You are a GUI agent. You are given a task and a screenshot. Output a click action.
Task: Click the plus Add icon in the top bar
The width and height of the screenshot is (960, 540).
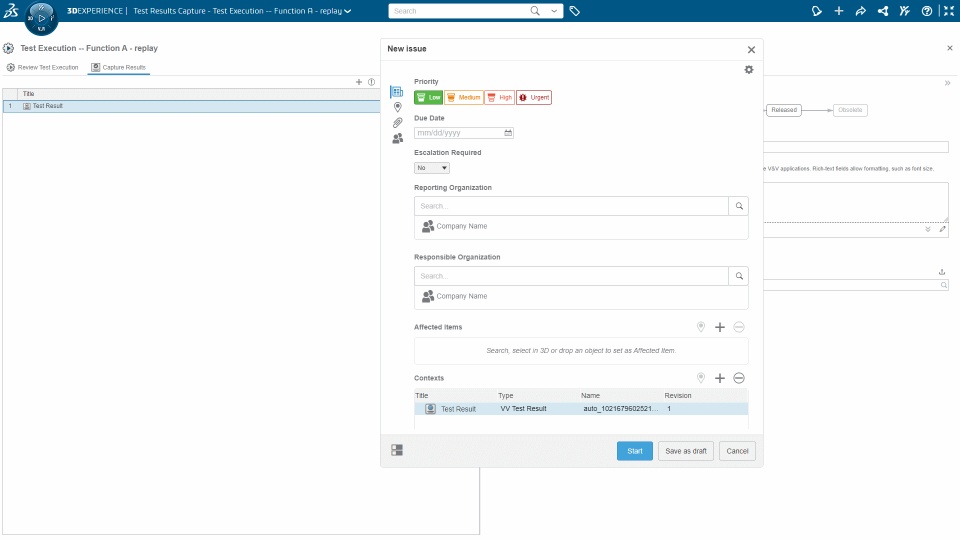[839, 11]
